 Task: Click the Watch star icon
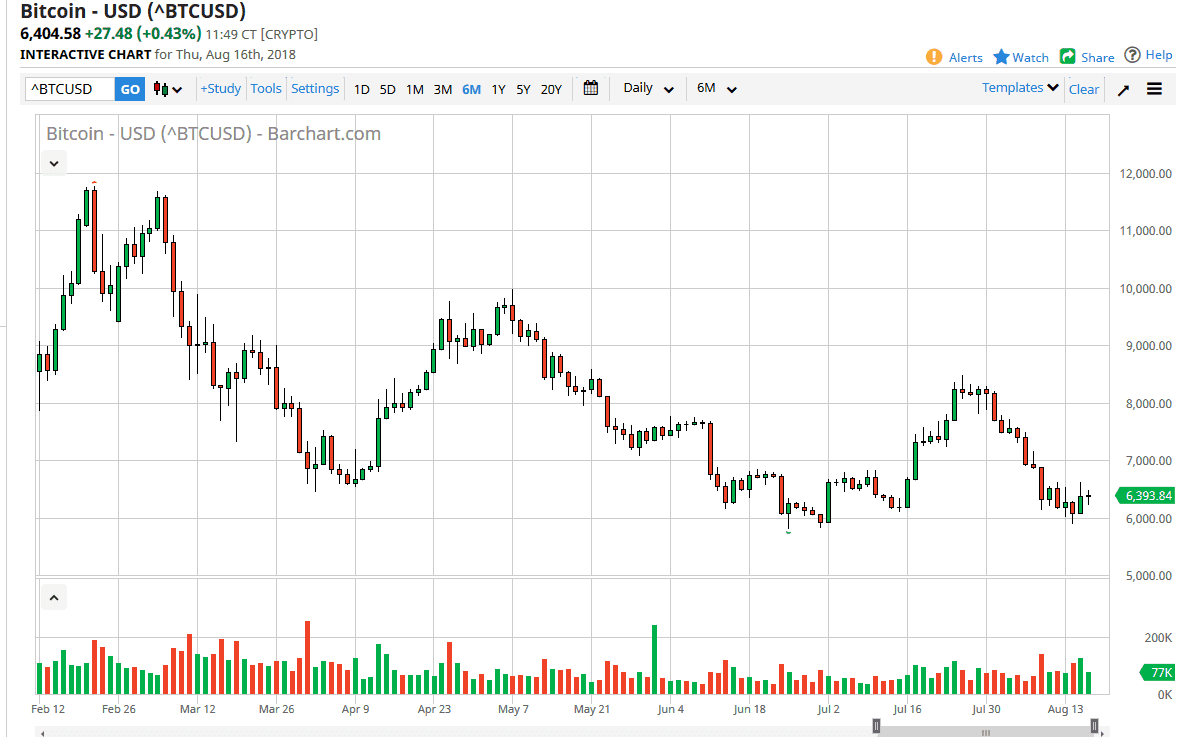point(1003,57)
